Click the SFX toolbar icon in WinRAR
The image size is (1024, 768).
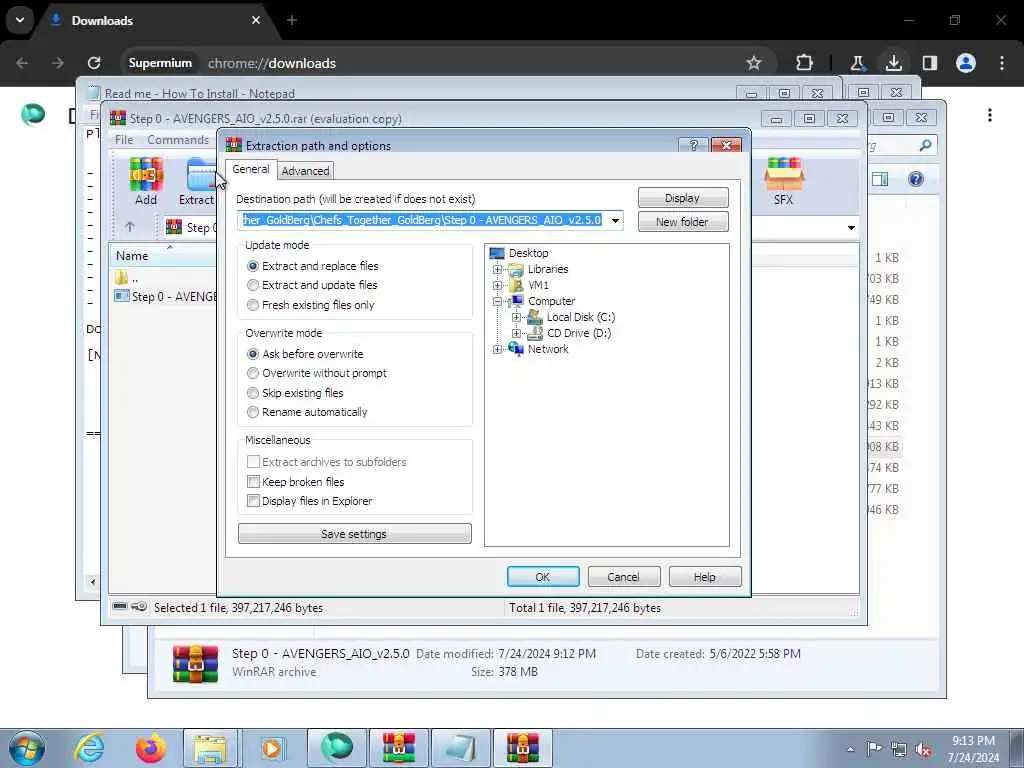[784, 182]
